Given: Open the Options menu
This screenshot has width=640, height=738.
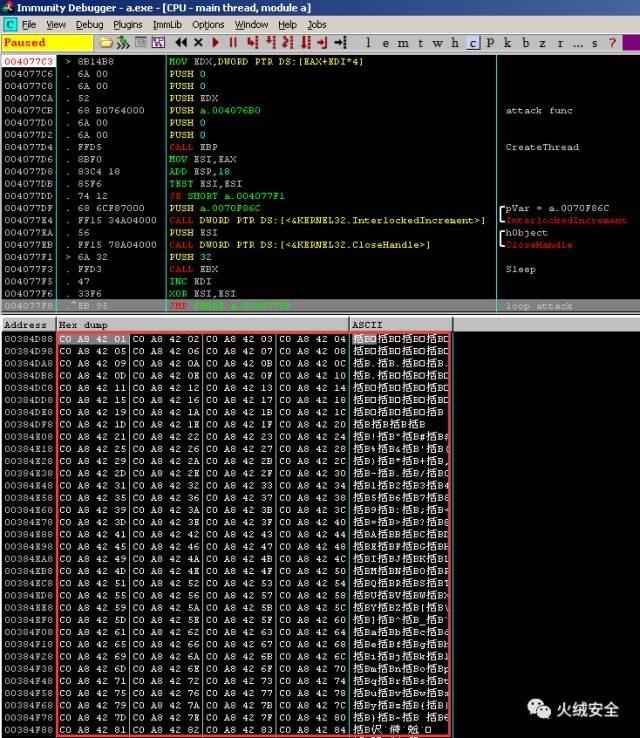Looking at the screenshot, I should click(x=208, y=24).
